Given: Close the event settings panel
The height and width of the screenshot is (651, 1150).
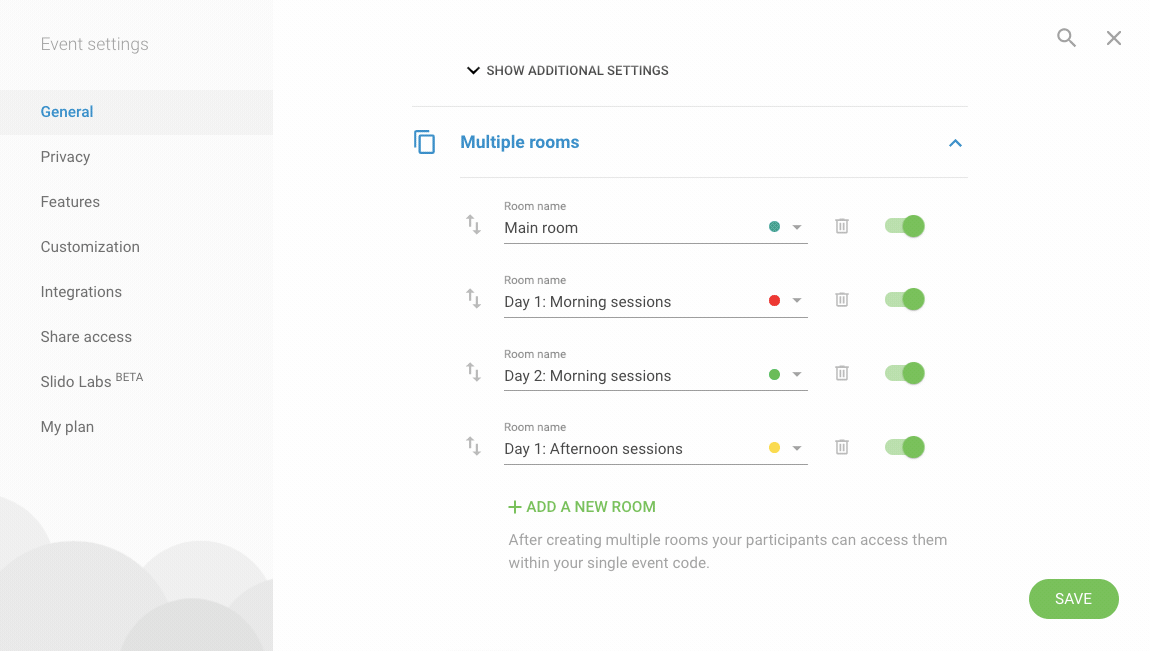Looking at the screenshot, I should [x=1113, y=38].
